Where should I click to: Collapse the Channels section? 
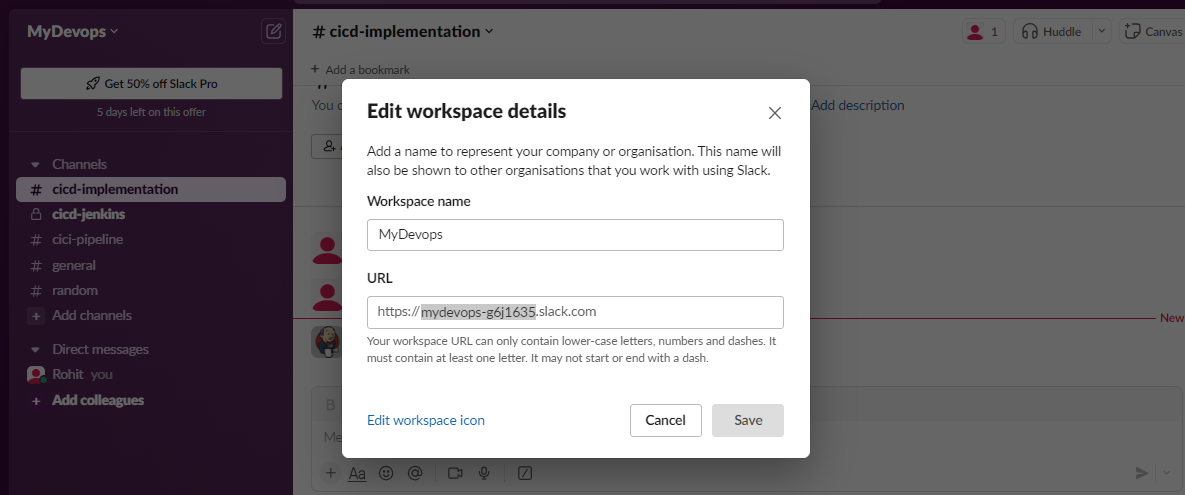35,164
